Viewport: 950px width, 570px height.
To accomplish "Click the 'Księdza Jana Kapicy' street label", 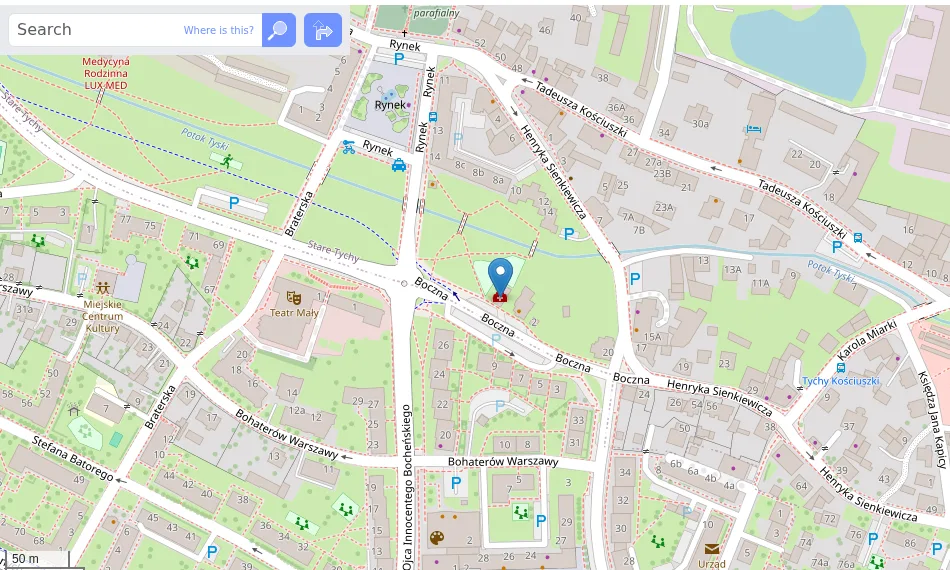I will [932, 419].
